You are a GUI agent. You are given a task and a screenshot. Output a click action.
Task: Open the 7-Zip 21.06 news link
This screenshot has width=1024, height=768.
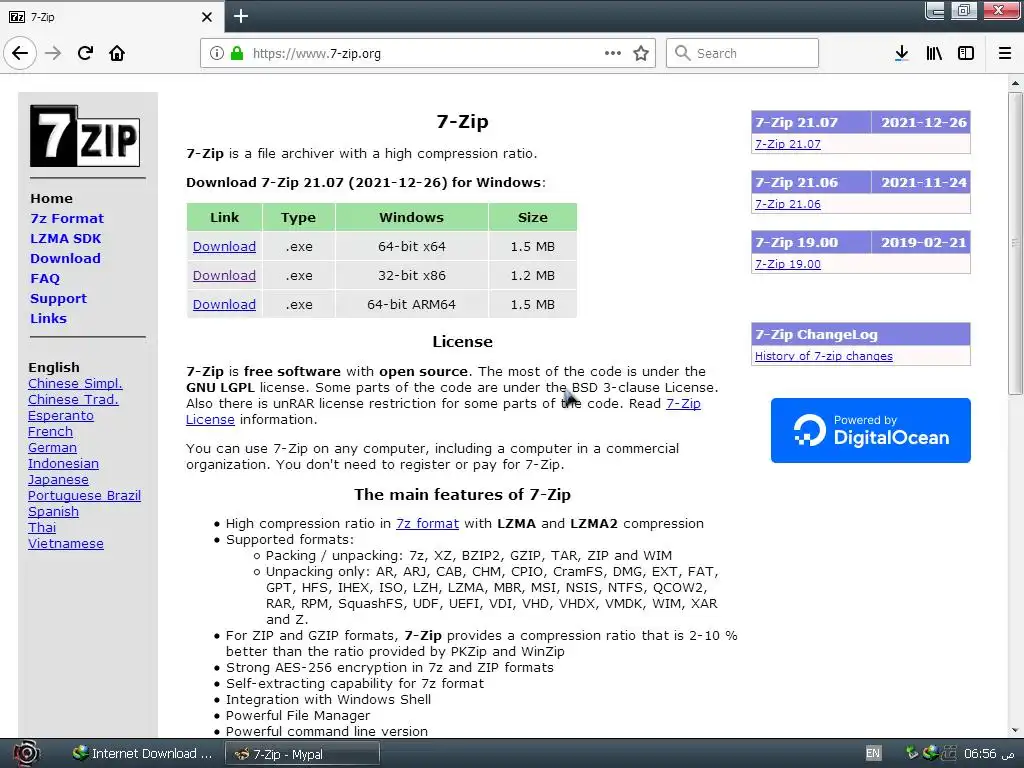coord(788,204)
